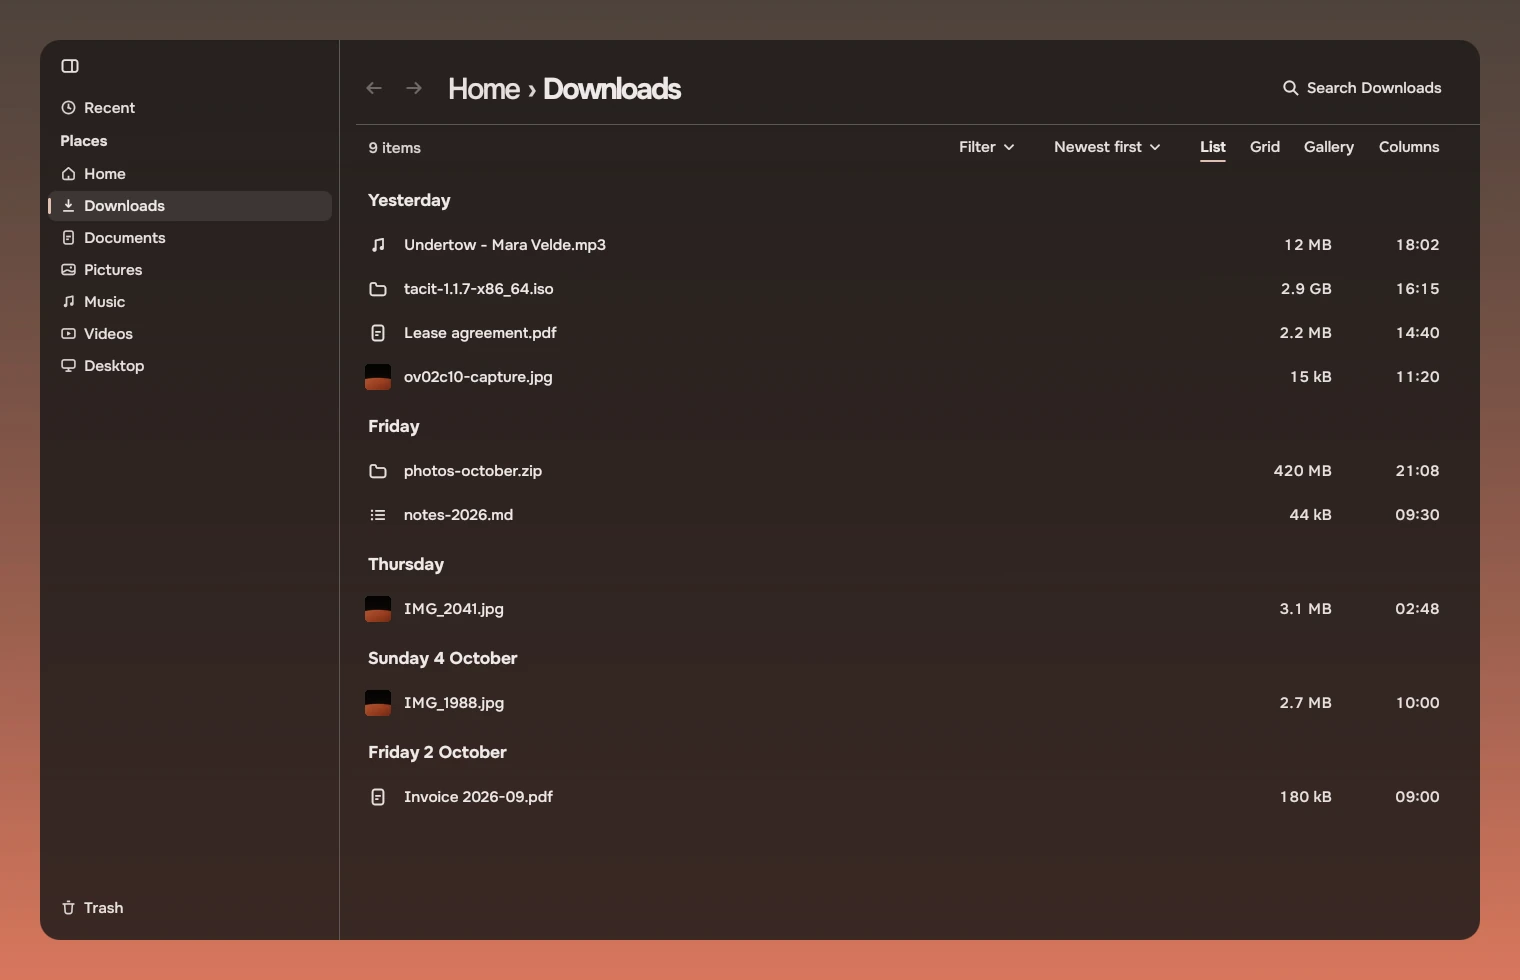The width and height of the screenshot is (1520, 980).
Task: Select the IMG_1988.jpg thumbnail
Action: [x=378, y=703]
